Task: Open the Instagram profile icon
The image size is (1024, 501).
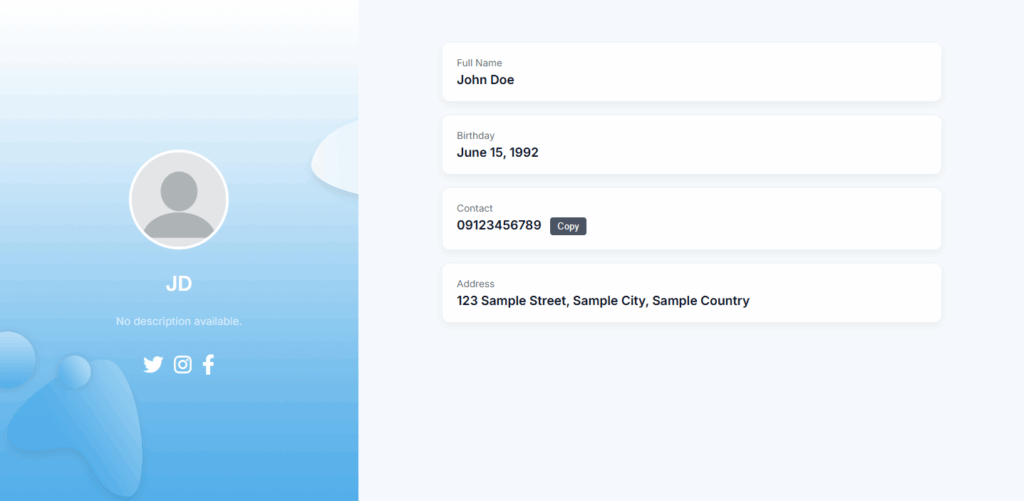Action: 183,365
